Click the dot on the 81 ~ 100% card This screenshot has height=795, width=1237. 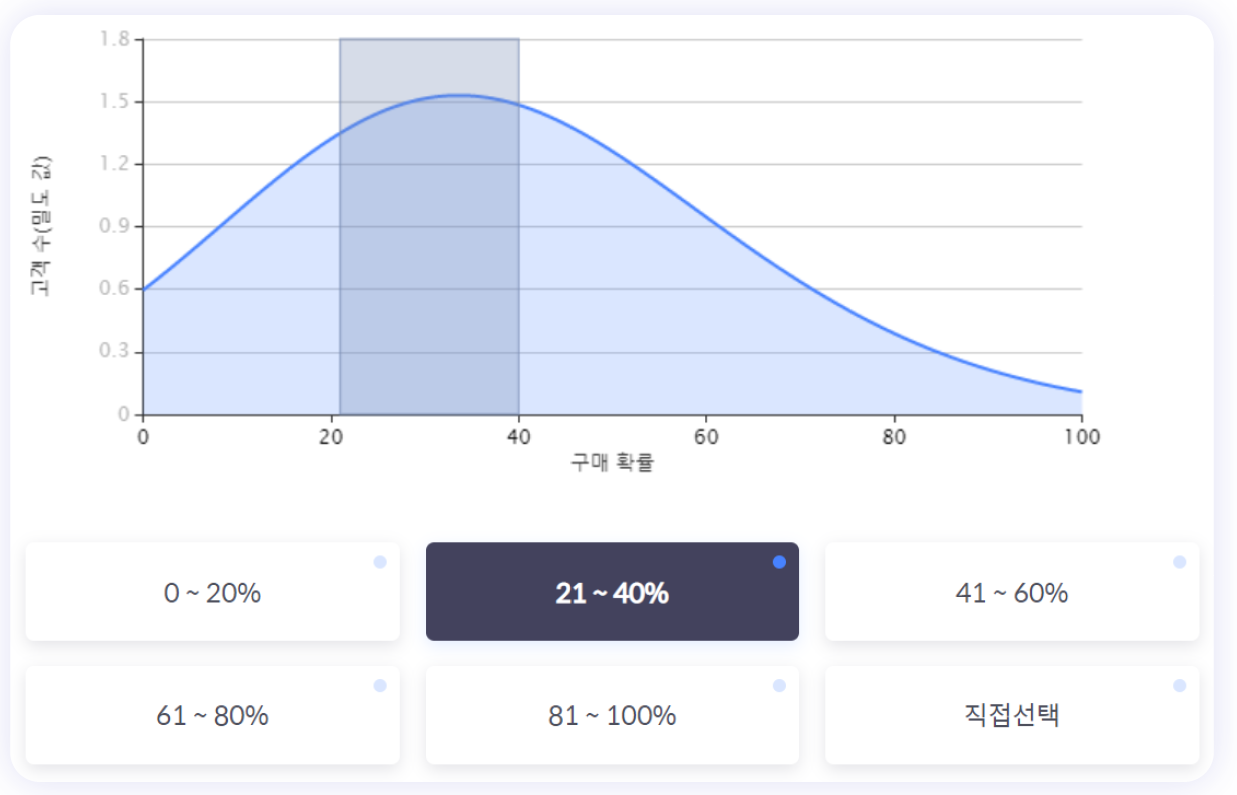[780, 685]
